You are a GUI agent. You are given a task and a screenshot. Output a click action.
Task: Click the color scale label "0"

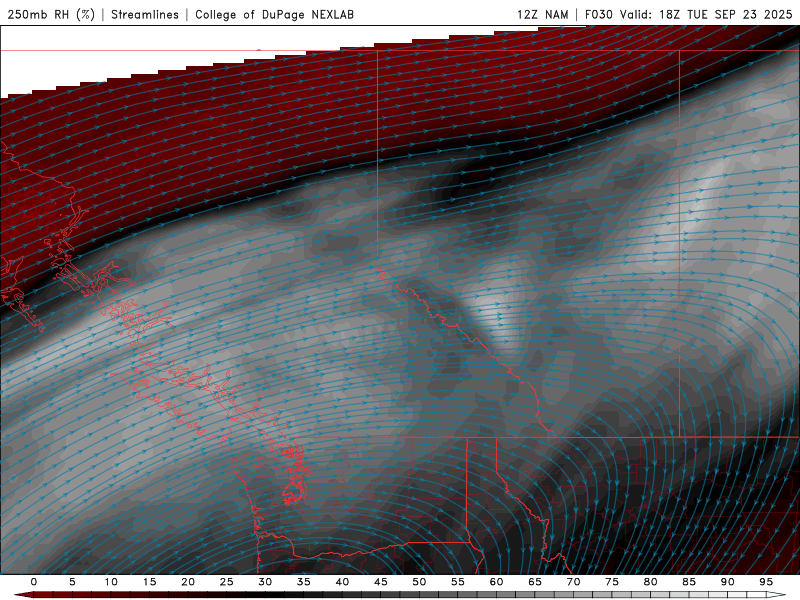(x=34, y=582)
